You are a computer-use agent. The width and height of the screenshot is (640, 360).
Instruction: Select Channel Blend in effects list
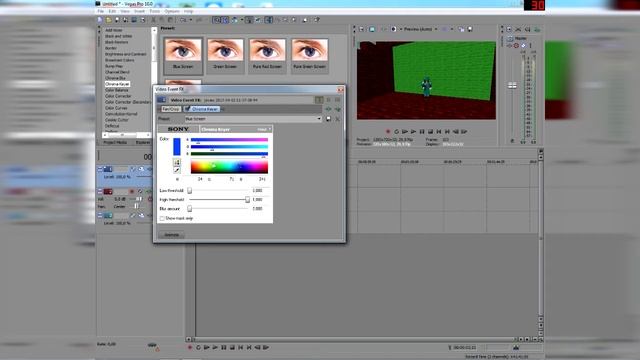click(x=117, y=72)
